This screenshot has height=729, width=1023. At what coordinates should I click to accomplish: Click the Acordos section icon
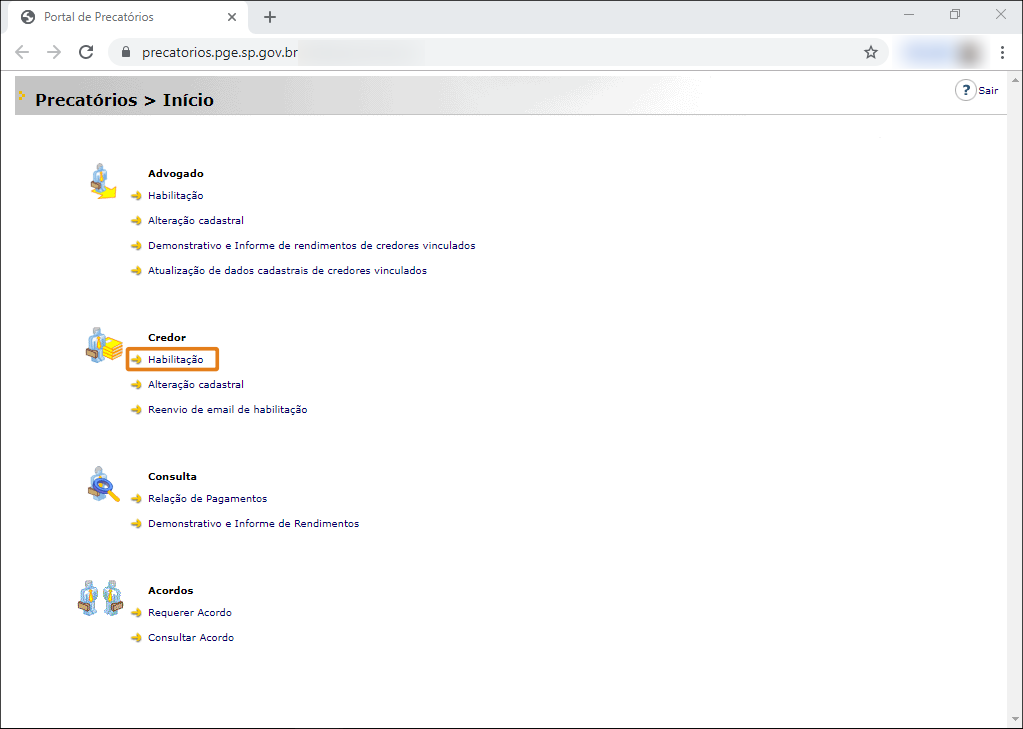click(x=100, y=598)
